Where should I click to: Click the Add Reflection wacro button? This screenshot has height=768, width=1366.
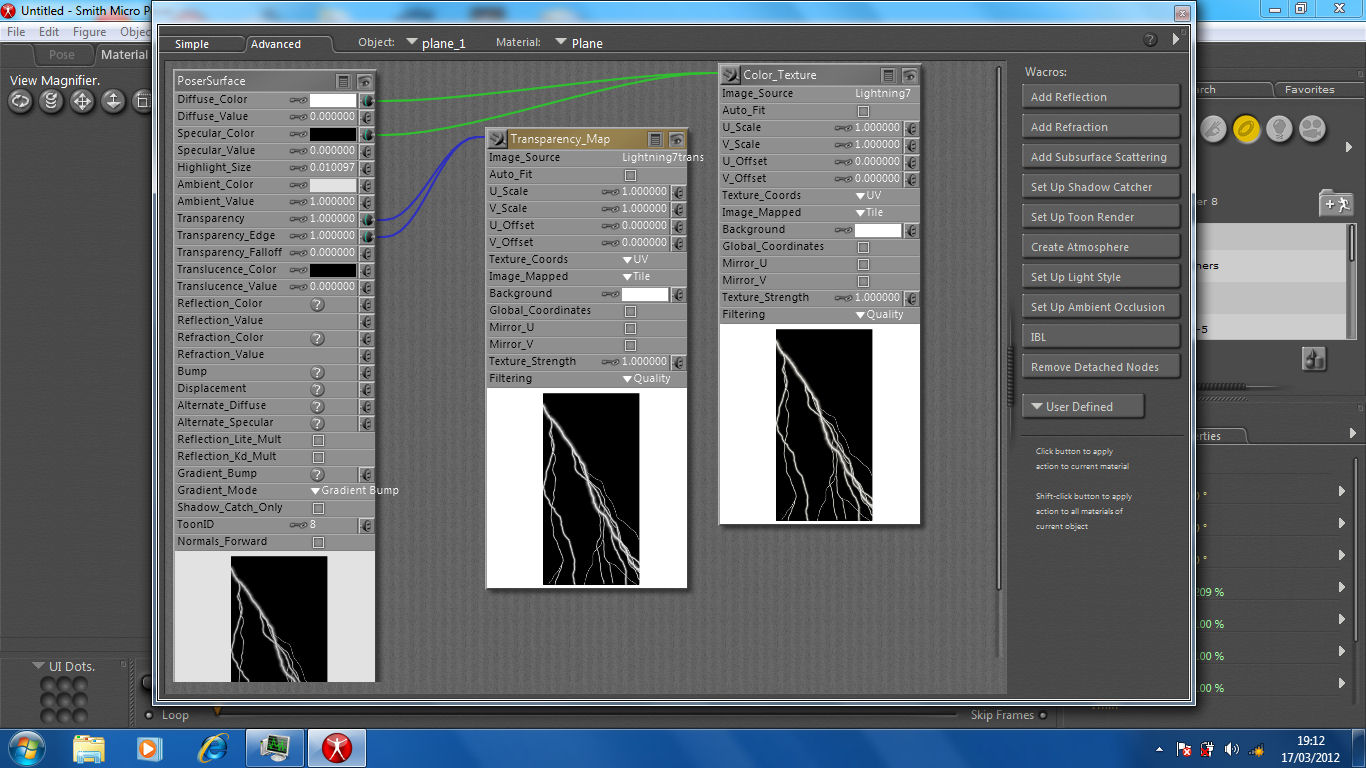1100,97
